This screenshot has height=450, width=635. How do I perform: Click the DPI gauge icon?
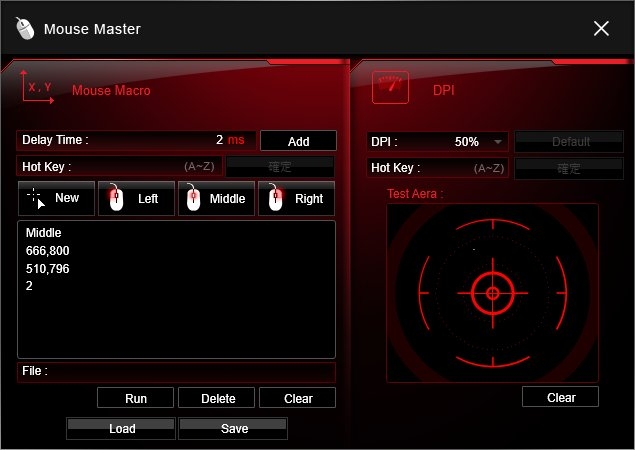(x=390, y=87)
